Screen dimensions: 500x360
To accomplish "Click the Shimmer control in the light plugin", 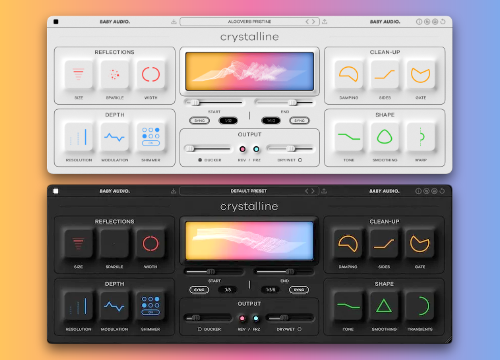I will tap(151, 137).
